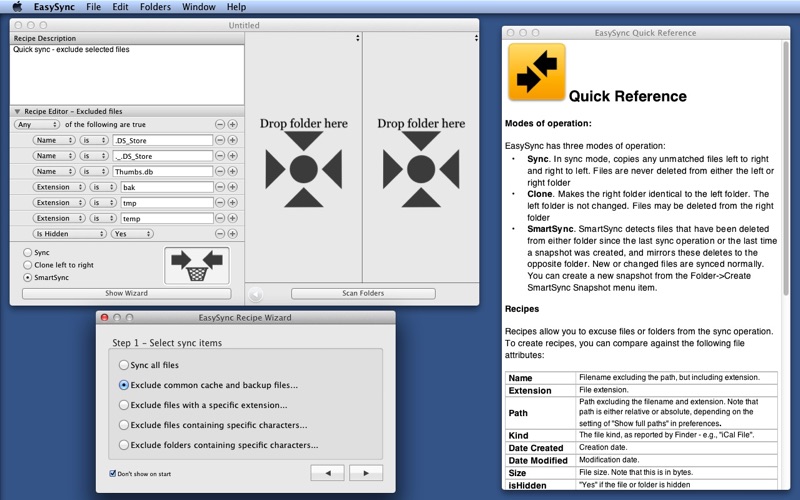Click the Thumbs.db value field
This screenshot has height=500, width=800.
click(x=163, y=171)
